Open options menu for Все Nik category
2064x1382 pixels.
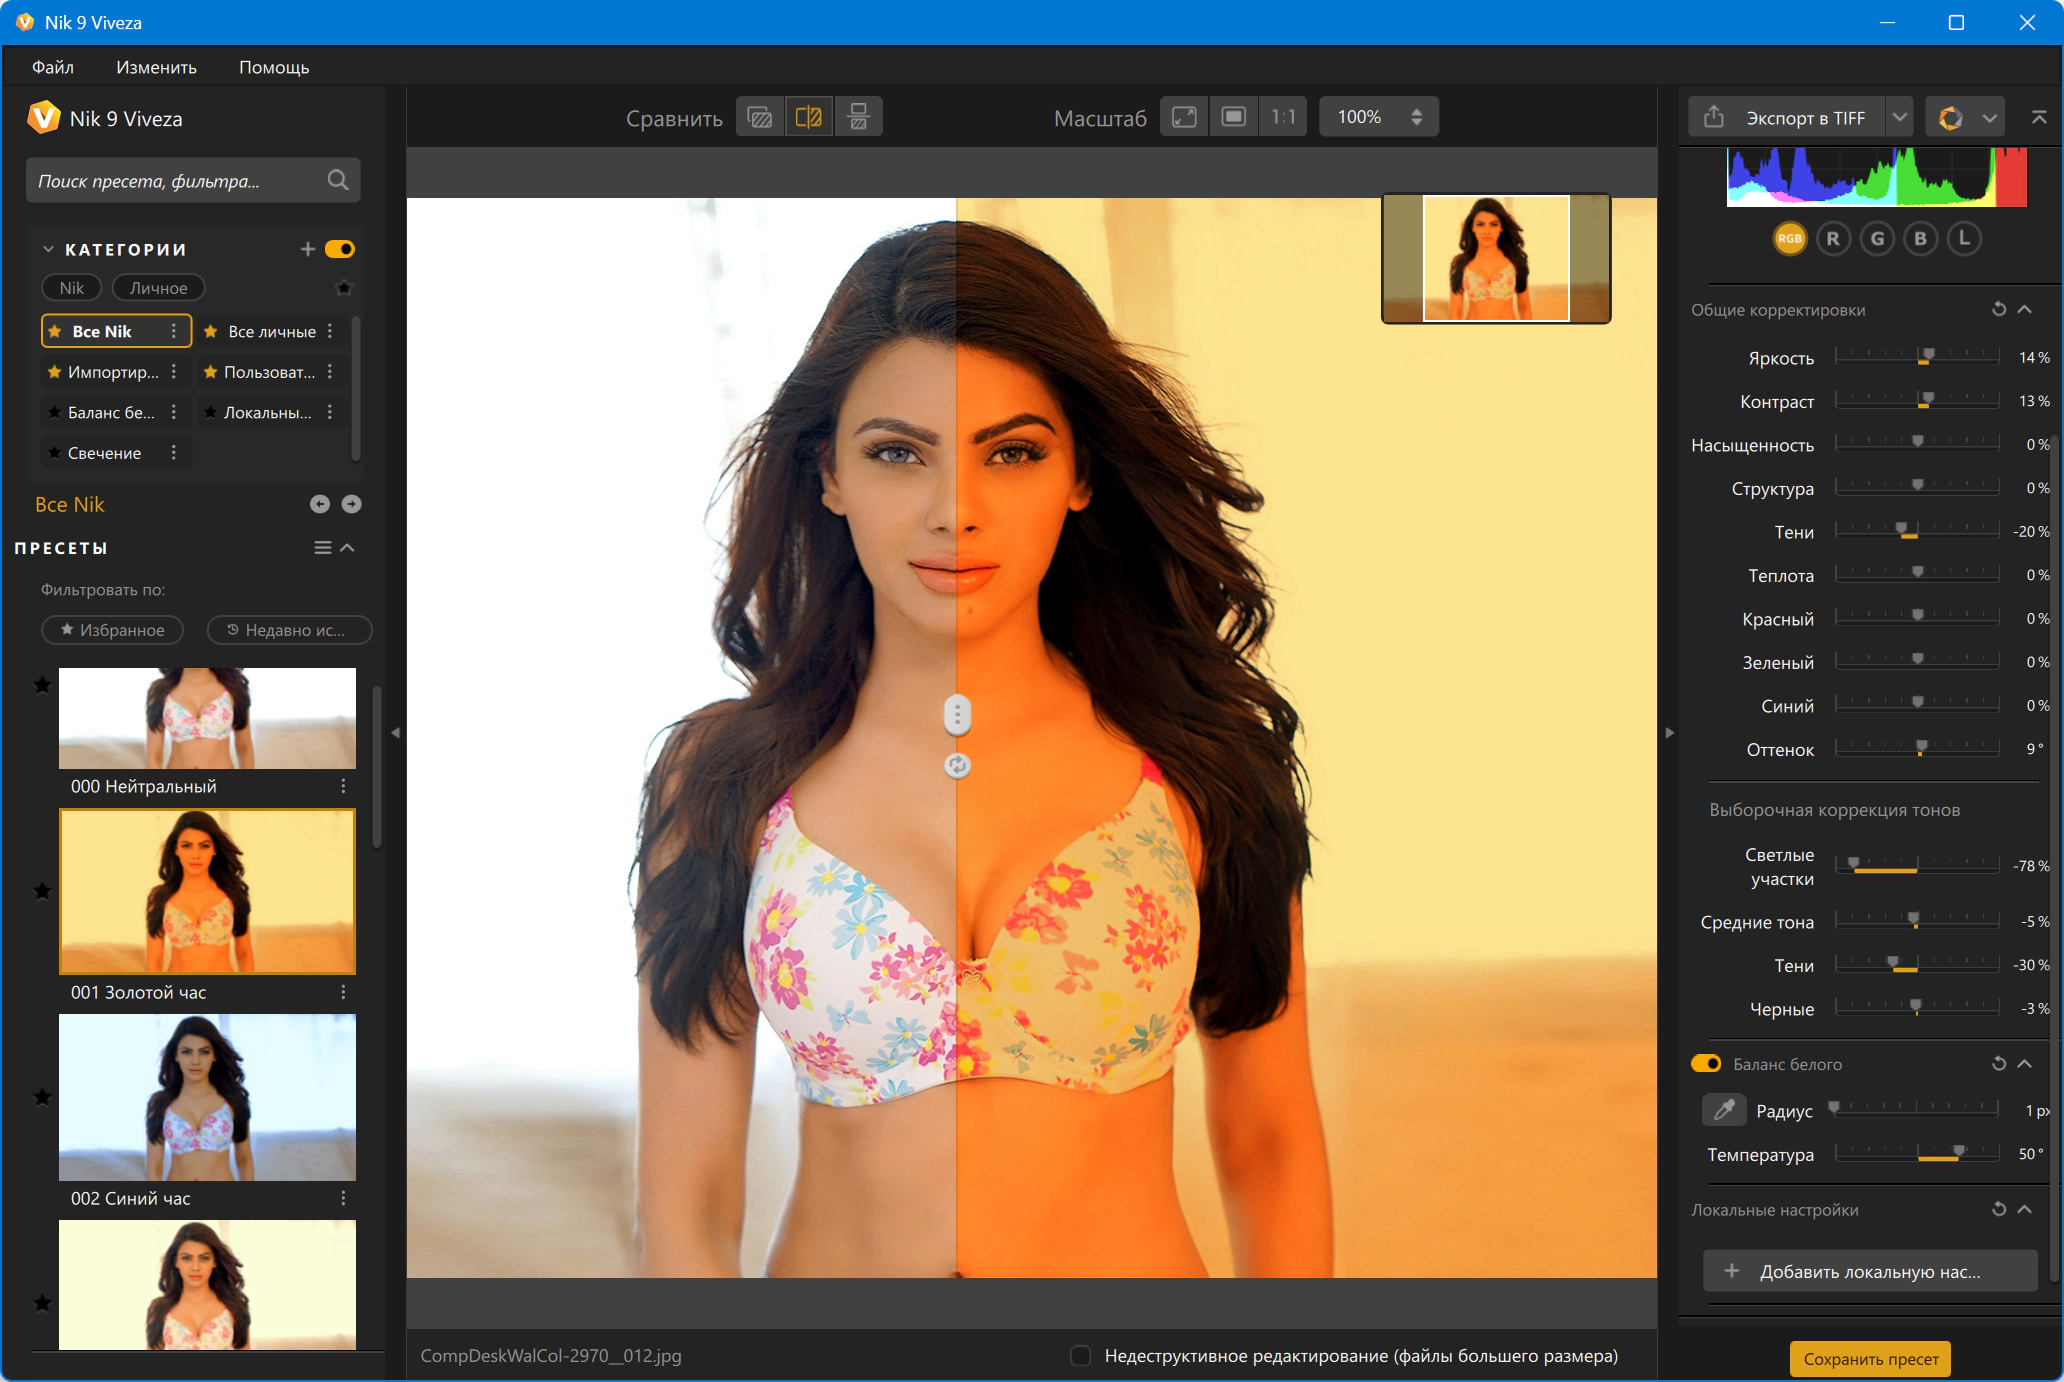pos(174,331)
